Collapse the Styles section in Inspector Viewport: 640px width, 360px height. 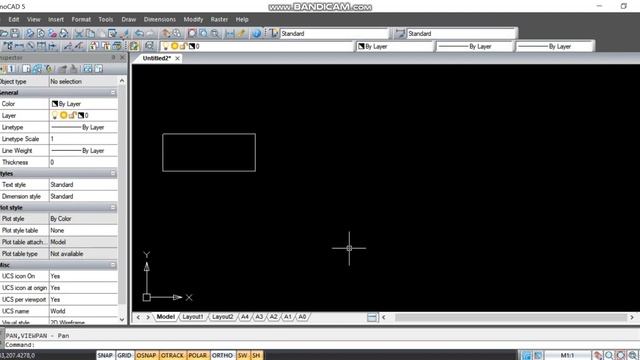113,173
